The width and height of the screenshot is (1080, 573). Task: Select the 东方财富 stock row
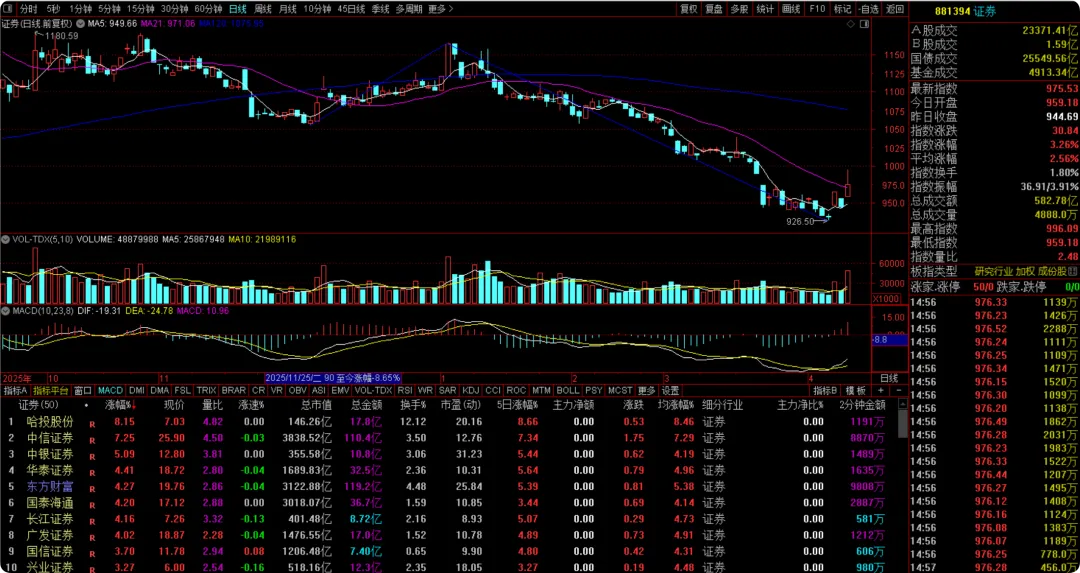coord(448,487)
